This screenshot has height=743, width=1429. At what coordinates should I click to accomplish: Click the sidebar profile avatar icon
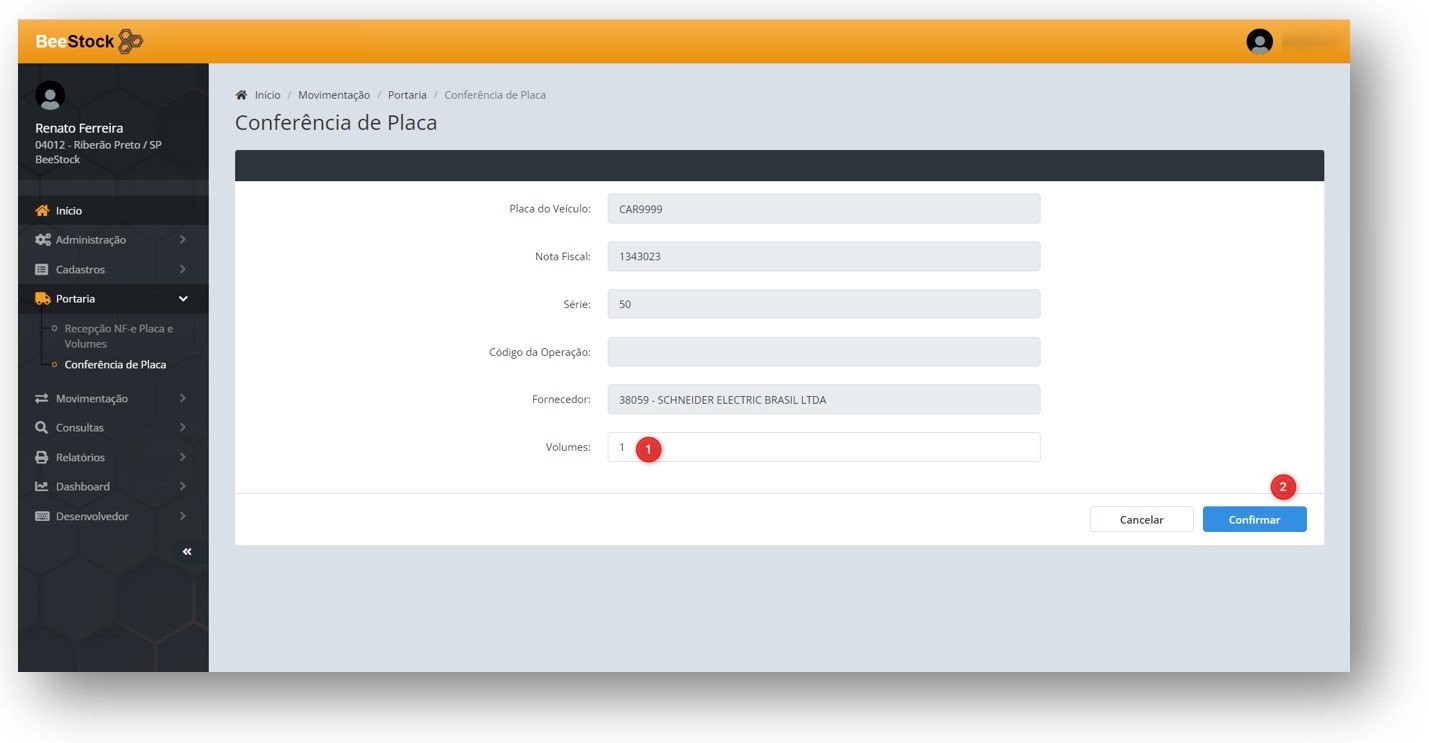click(50, 96)
